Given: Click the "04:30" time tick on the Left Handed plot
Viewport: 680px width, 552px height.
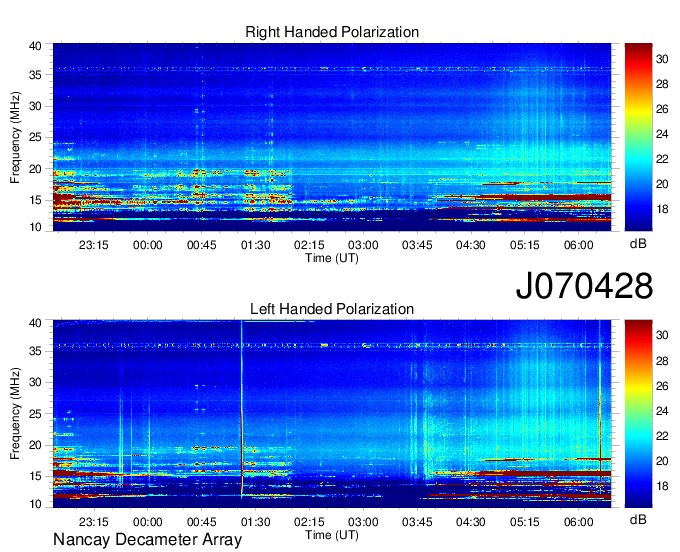Looking at the screenshot, I should 471,522.
